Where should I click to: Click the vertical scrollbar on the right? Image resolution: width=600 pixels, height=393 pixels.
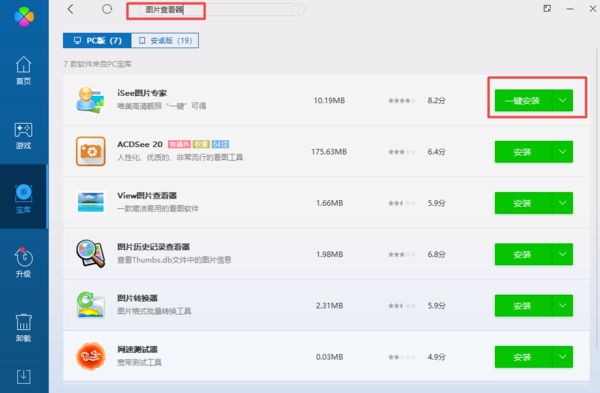(597, 199)
